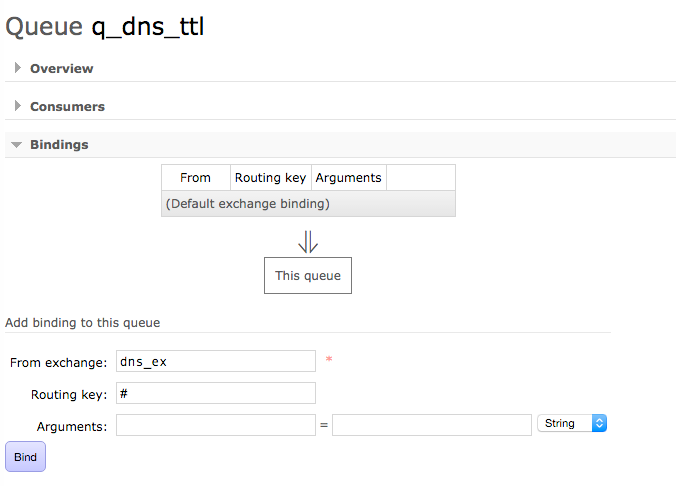
Task: Click the blue dropdown arrows beside String
Action: [x=599, y=423]
